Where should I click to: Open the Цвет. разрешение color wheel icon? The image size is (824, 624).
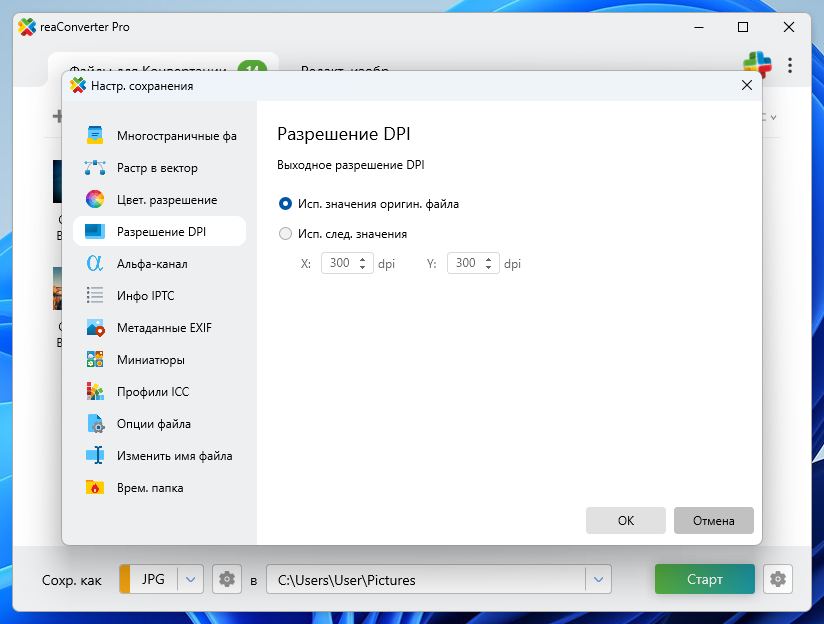95,200
